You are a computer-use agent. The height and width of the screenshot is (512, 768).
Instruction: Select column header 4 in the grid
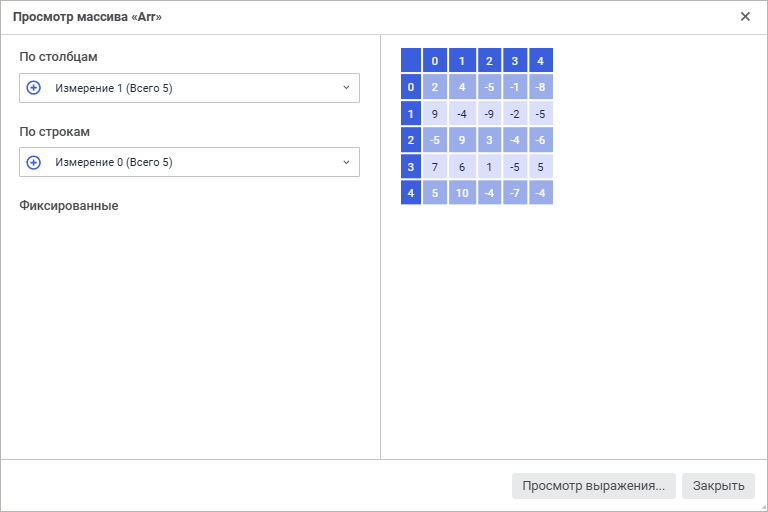540,61
